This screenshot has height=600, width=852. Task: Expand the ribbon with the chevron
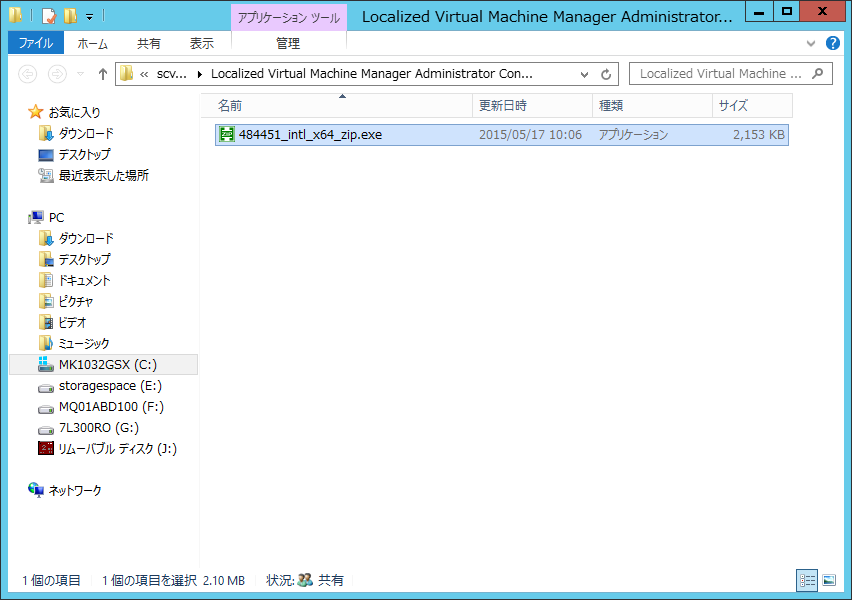click(x=811, y=43)
